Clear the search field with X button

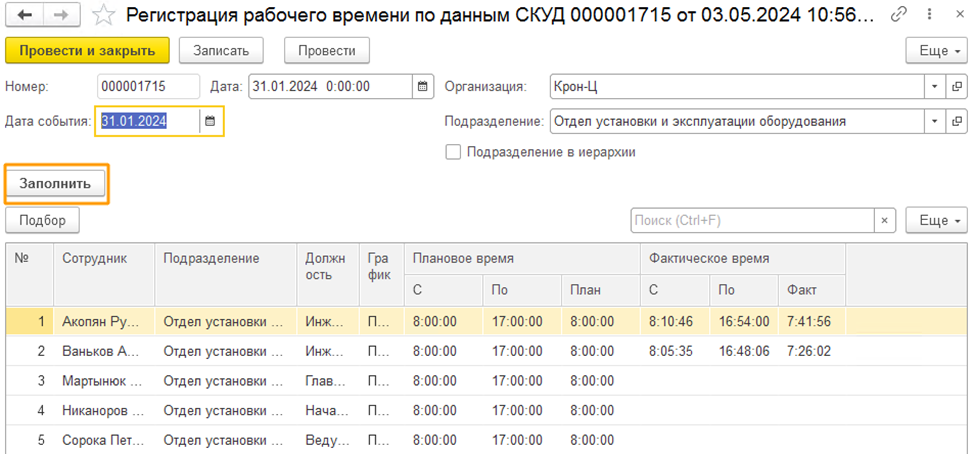click(885, 221)
